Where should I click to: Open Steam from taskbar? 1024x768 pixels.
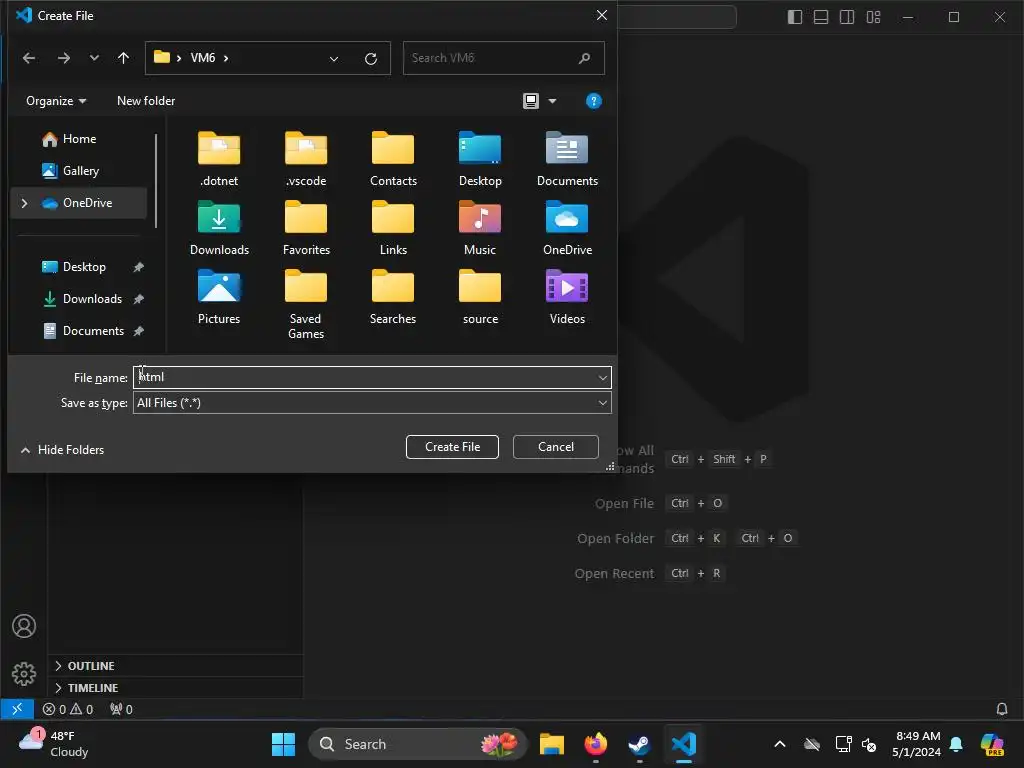coord(639,744)
